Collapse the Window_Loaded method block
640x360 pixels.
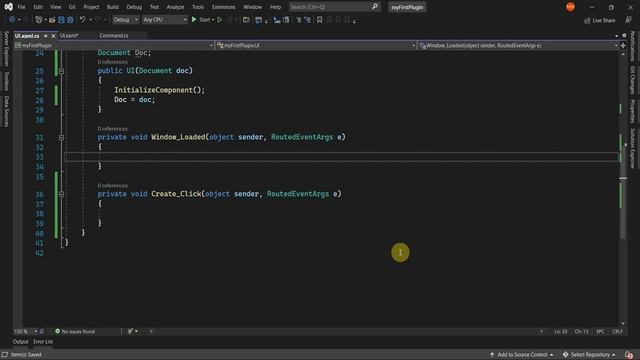point(61,138)
